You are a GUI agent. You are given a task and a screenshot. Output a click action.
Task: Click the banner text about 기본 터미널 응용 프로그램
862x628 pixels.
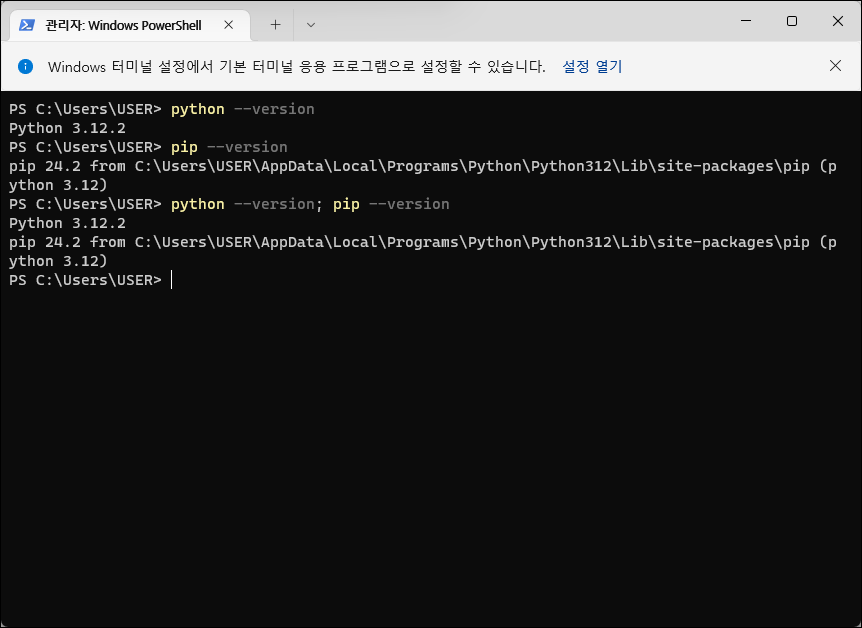click(x=296, y=67)
